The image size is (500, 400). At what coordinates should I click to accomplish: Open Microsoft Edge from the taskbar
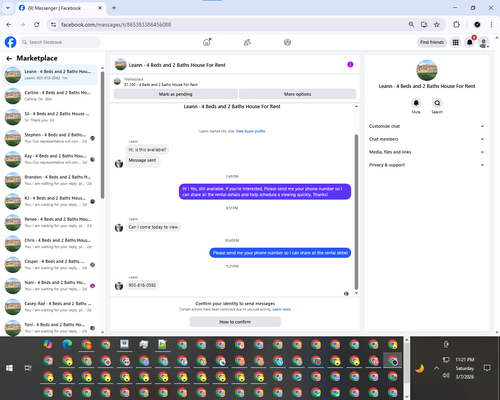point(67,344)
